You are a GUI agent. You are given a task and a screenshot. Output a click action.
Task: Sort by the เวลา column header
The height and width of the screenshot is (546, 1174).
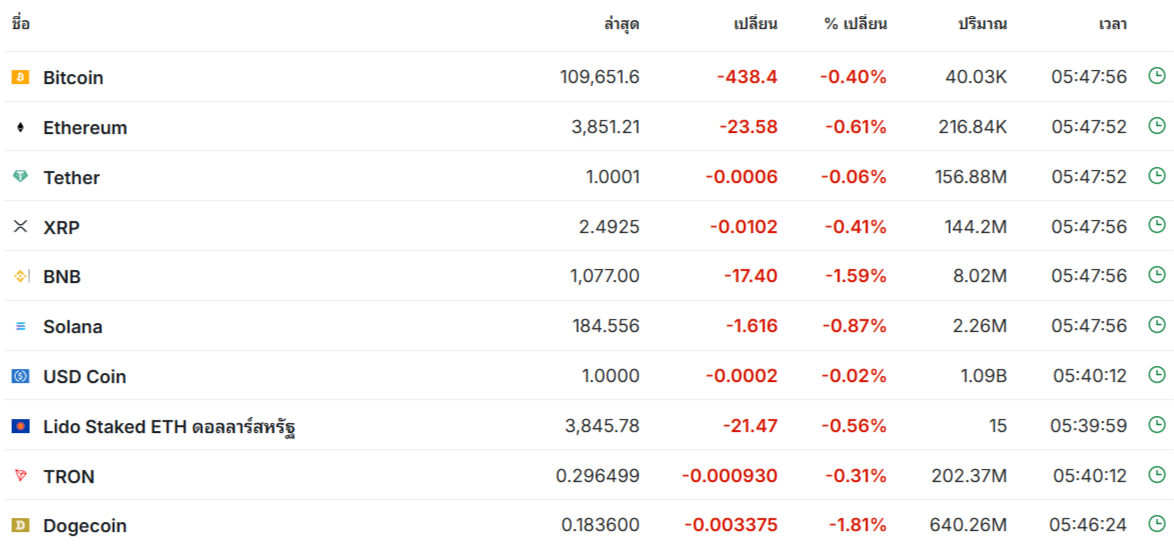click(1112, 24)
